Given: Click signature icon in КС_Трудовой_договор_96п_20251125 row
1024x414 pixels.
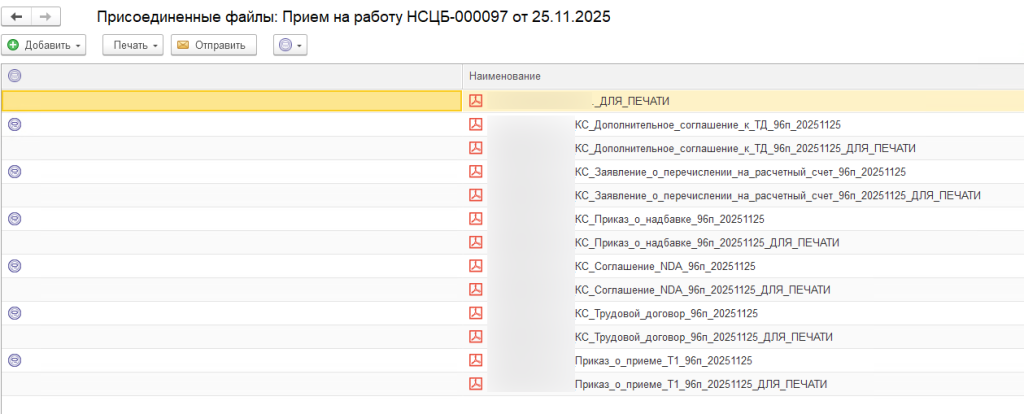Looking at the screenshot, I should coord(14,313).
